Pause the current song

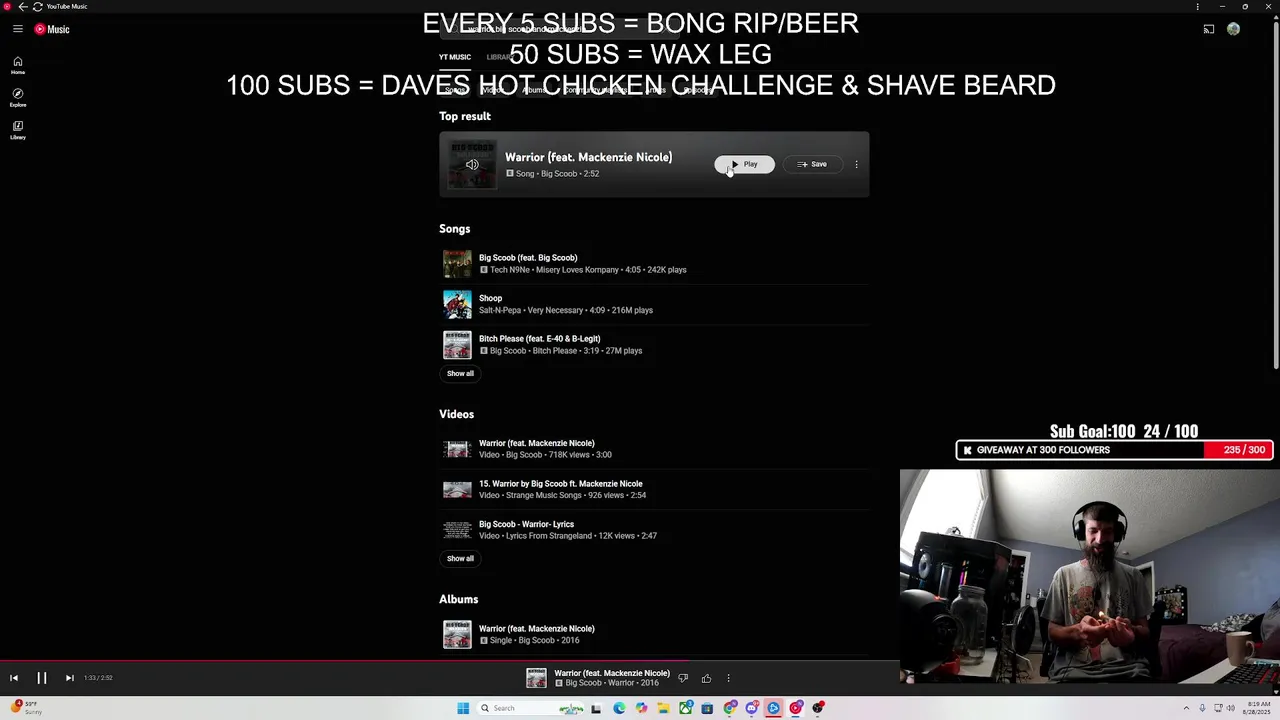point(42,678)
